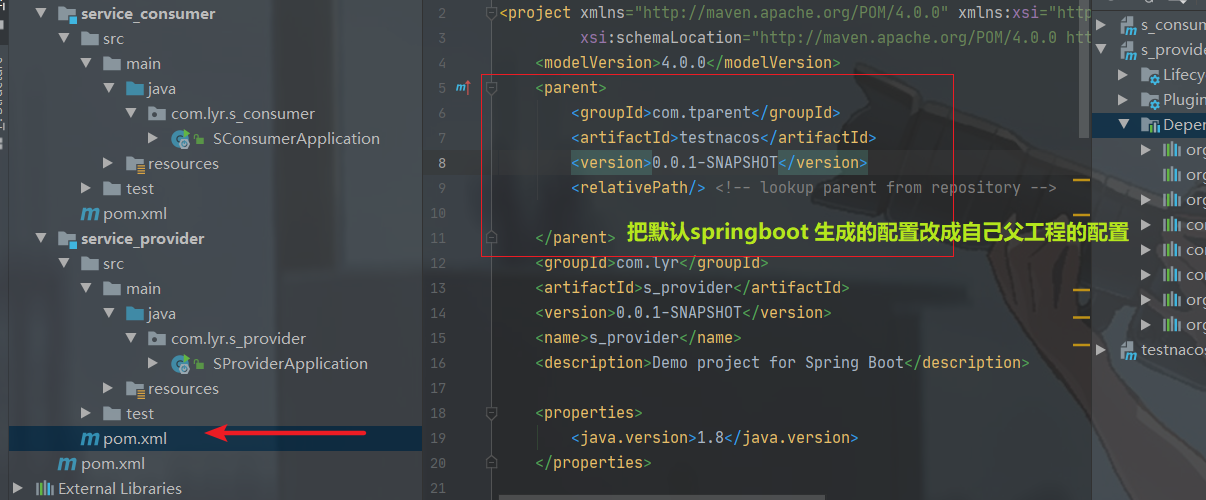The height and width of the screenshot is (500, 1206).
Task: Expand the SConsumerApplication class node
Action: pyautogui.click(x=152, y=139)
